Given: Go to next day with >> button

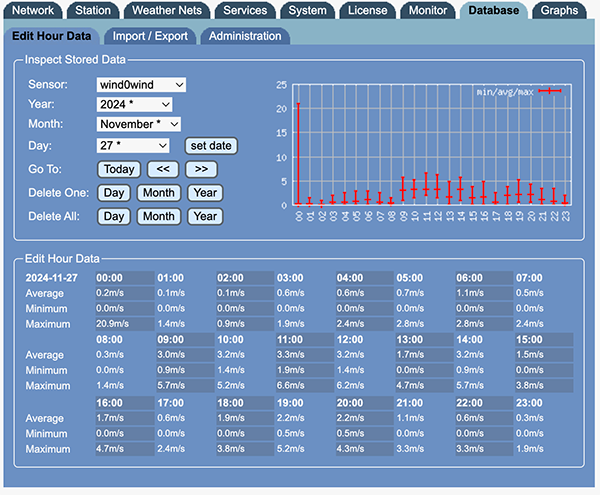Looking at the screenshot, I should coord(201,169).
